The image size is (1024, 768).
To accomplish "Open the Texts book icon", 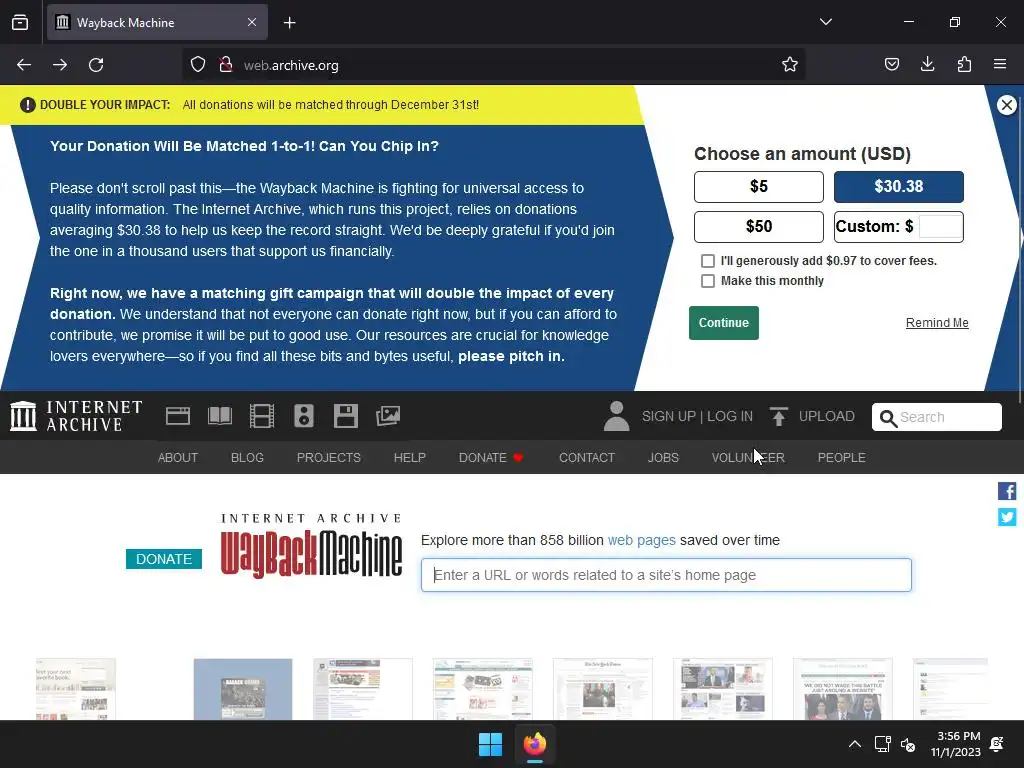I will (219, 416).
